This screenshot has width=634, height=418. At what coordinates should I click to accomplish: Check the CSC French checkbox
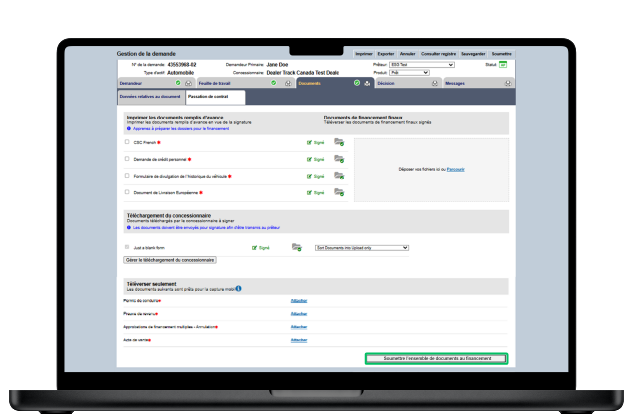(127, 142)
